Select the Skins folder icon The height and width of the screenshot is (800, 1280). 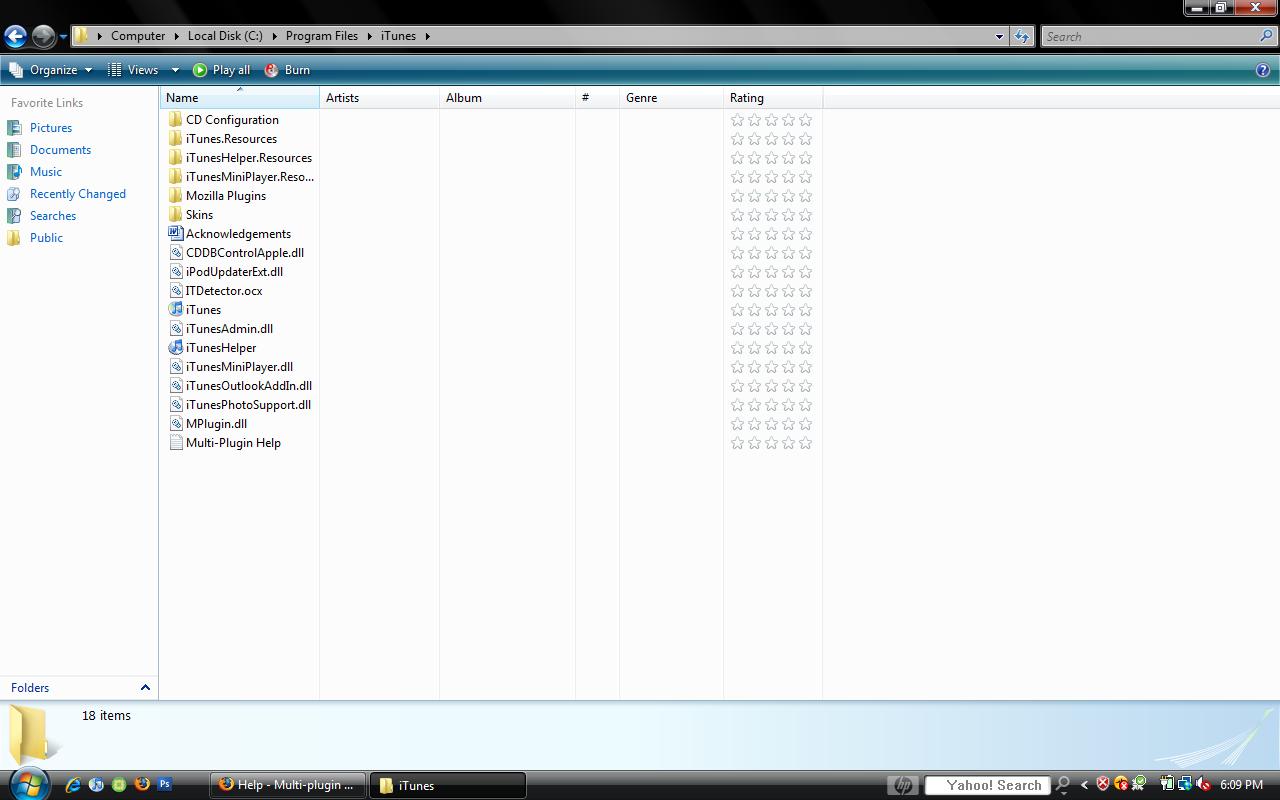[176, 215]
